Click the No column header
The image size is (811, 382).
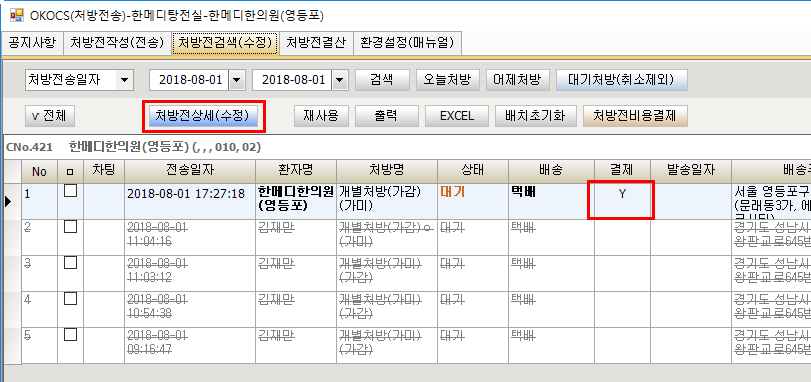pyautogui.click(x=39, y=172)
